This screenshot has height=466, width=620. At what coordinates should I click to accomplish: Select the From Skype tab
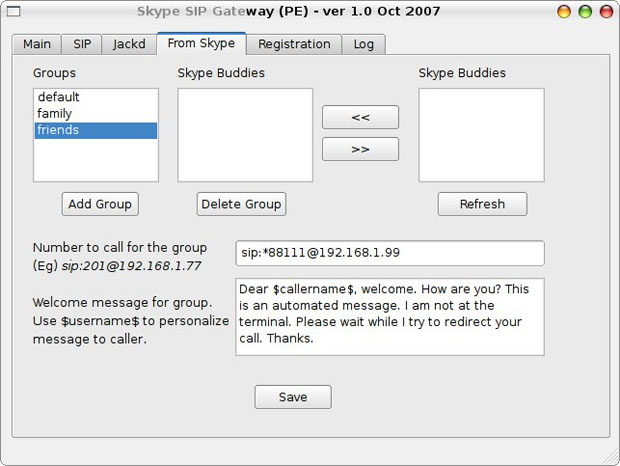201,44
